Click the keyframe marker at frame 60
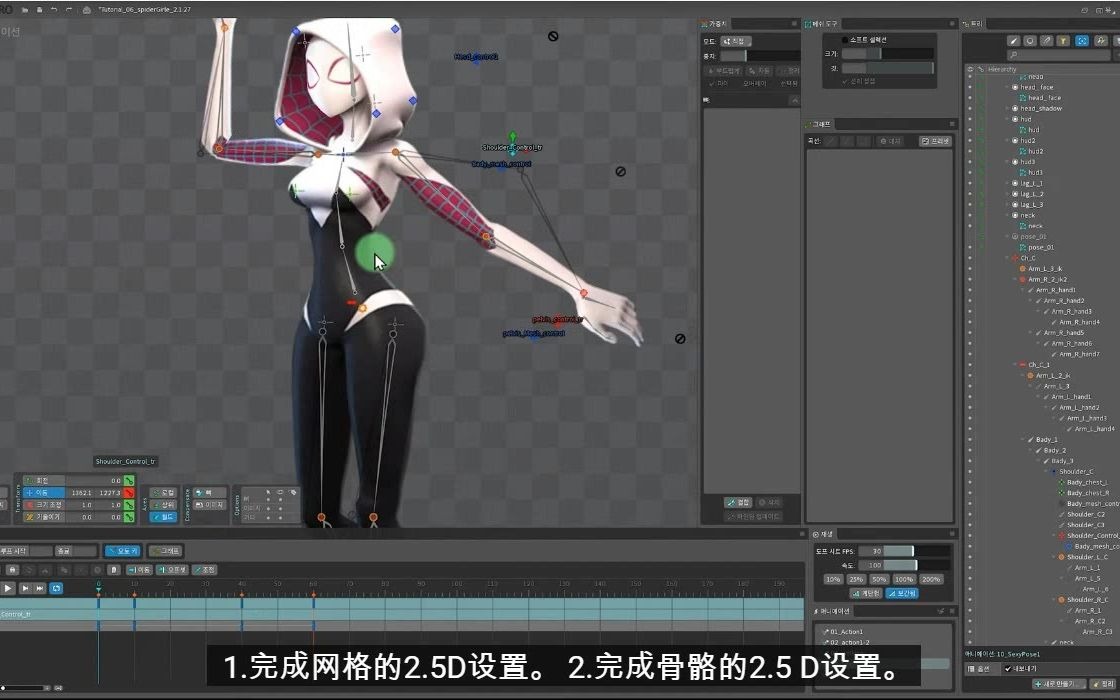The width and height of the screenshot is (1120, 700). (314, 594)
